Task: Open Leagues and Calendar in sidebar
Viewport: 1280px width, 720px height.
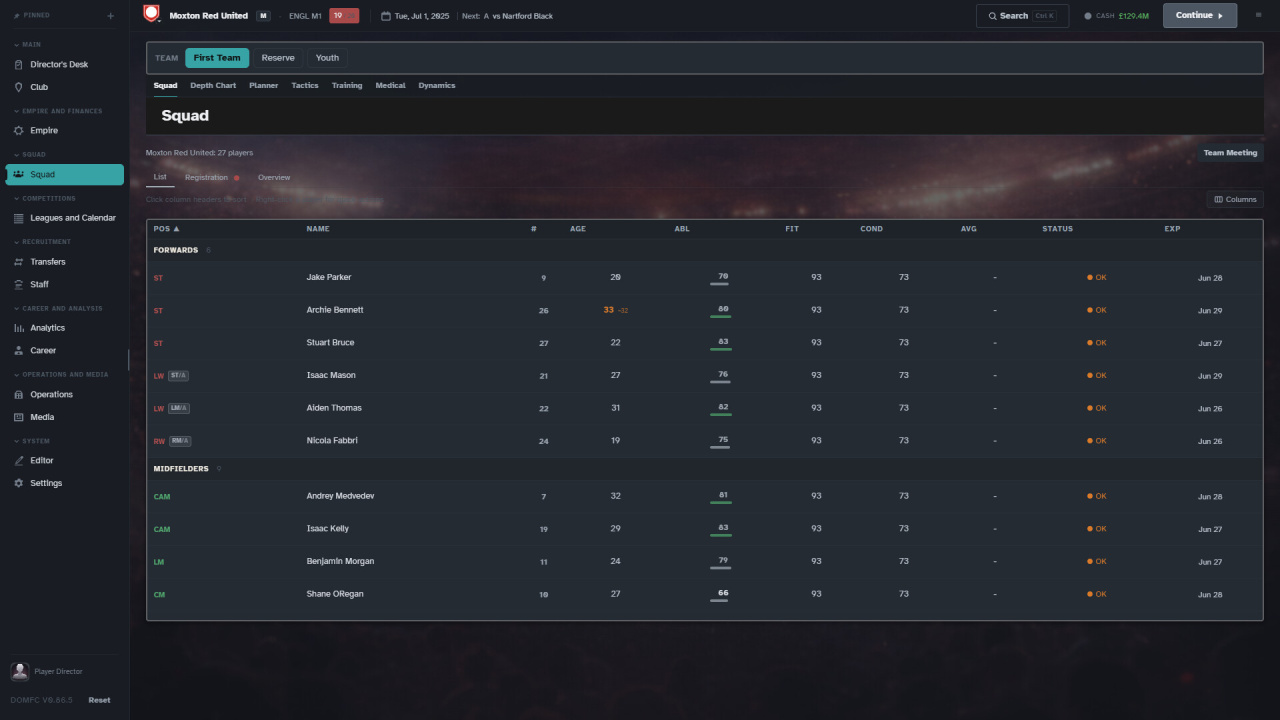Action: pos(65,218)
